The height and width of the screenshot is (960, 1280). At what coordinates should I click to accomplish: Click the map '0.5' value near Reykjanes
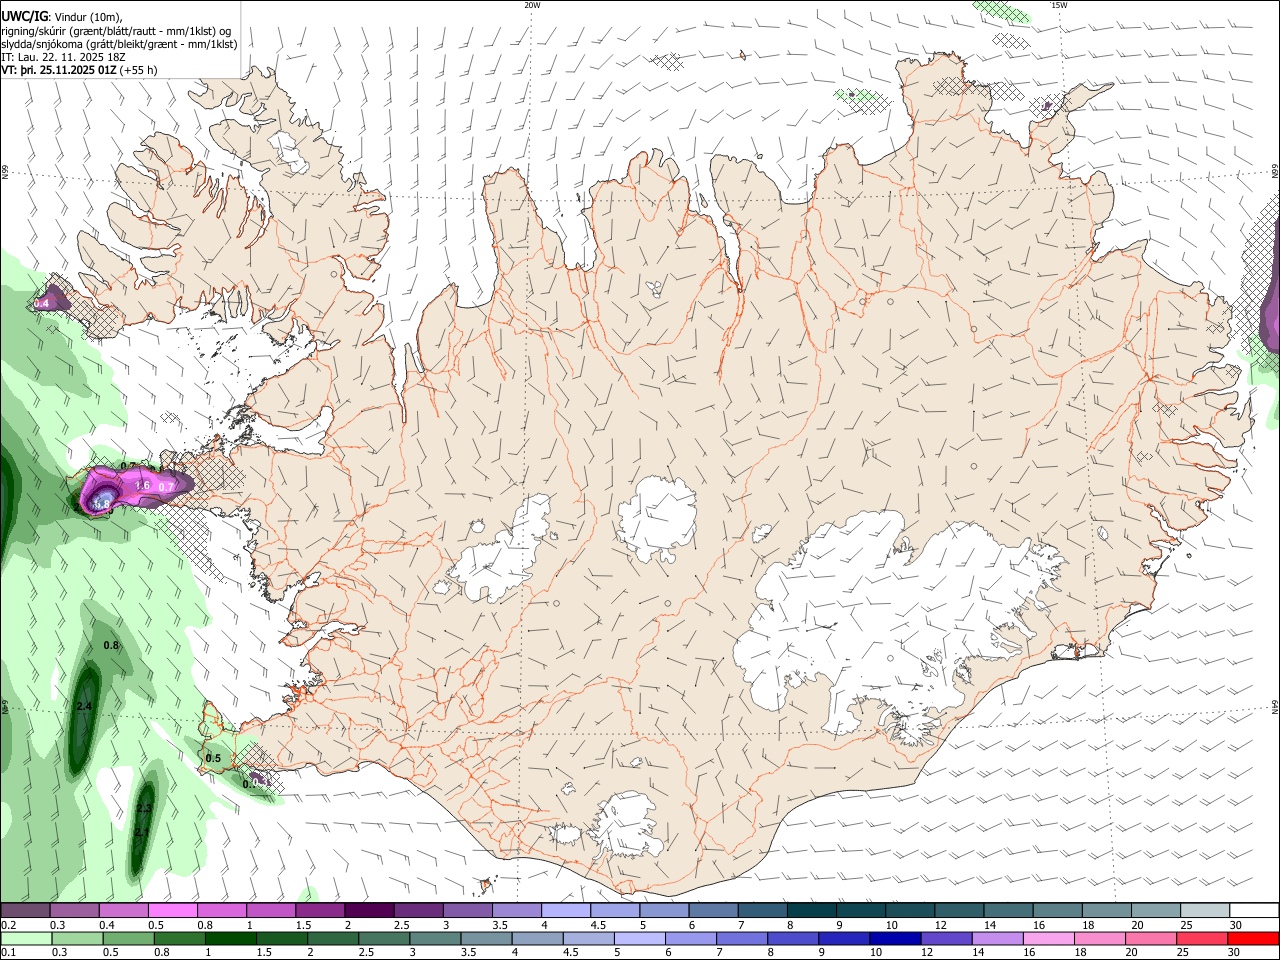(213, 759)
